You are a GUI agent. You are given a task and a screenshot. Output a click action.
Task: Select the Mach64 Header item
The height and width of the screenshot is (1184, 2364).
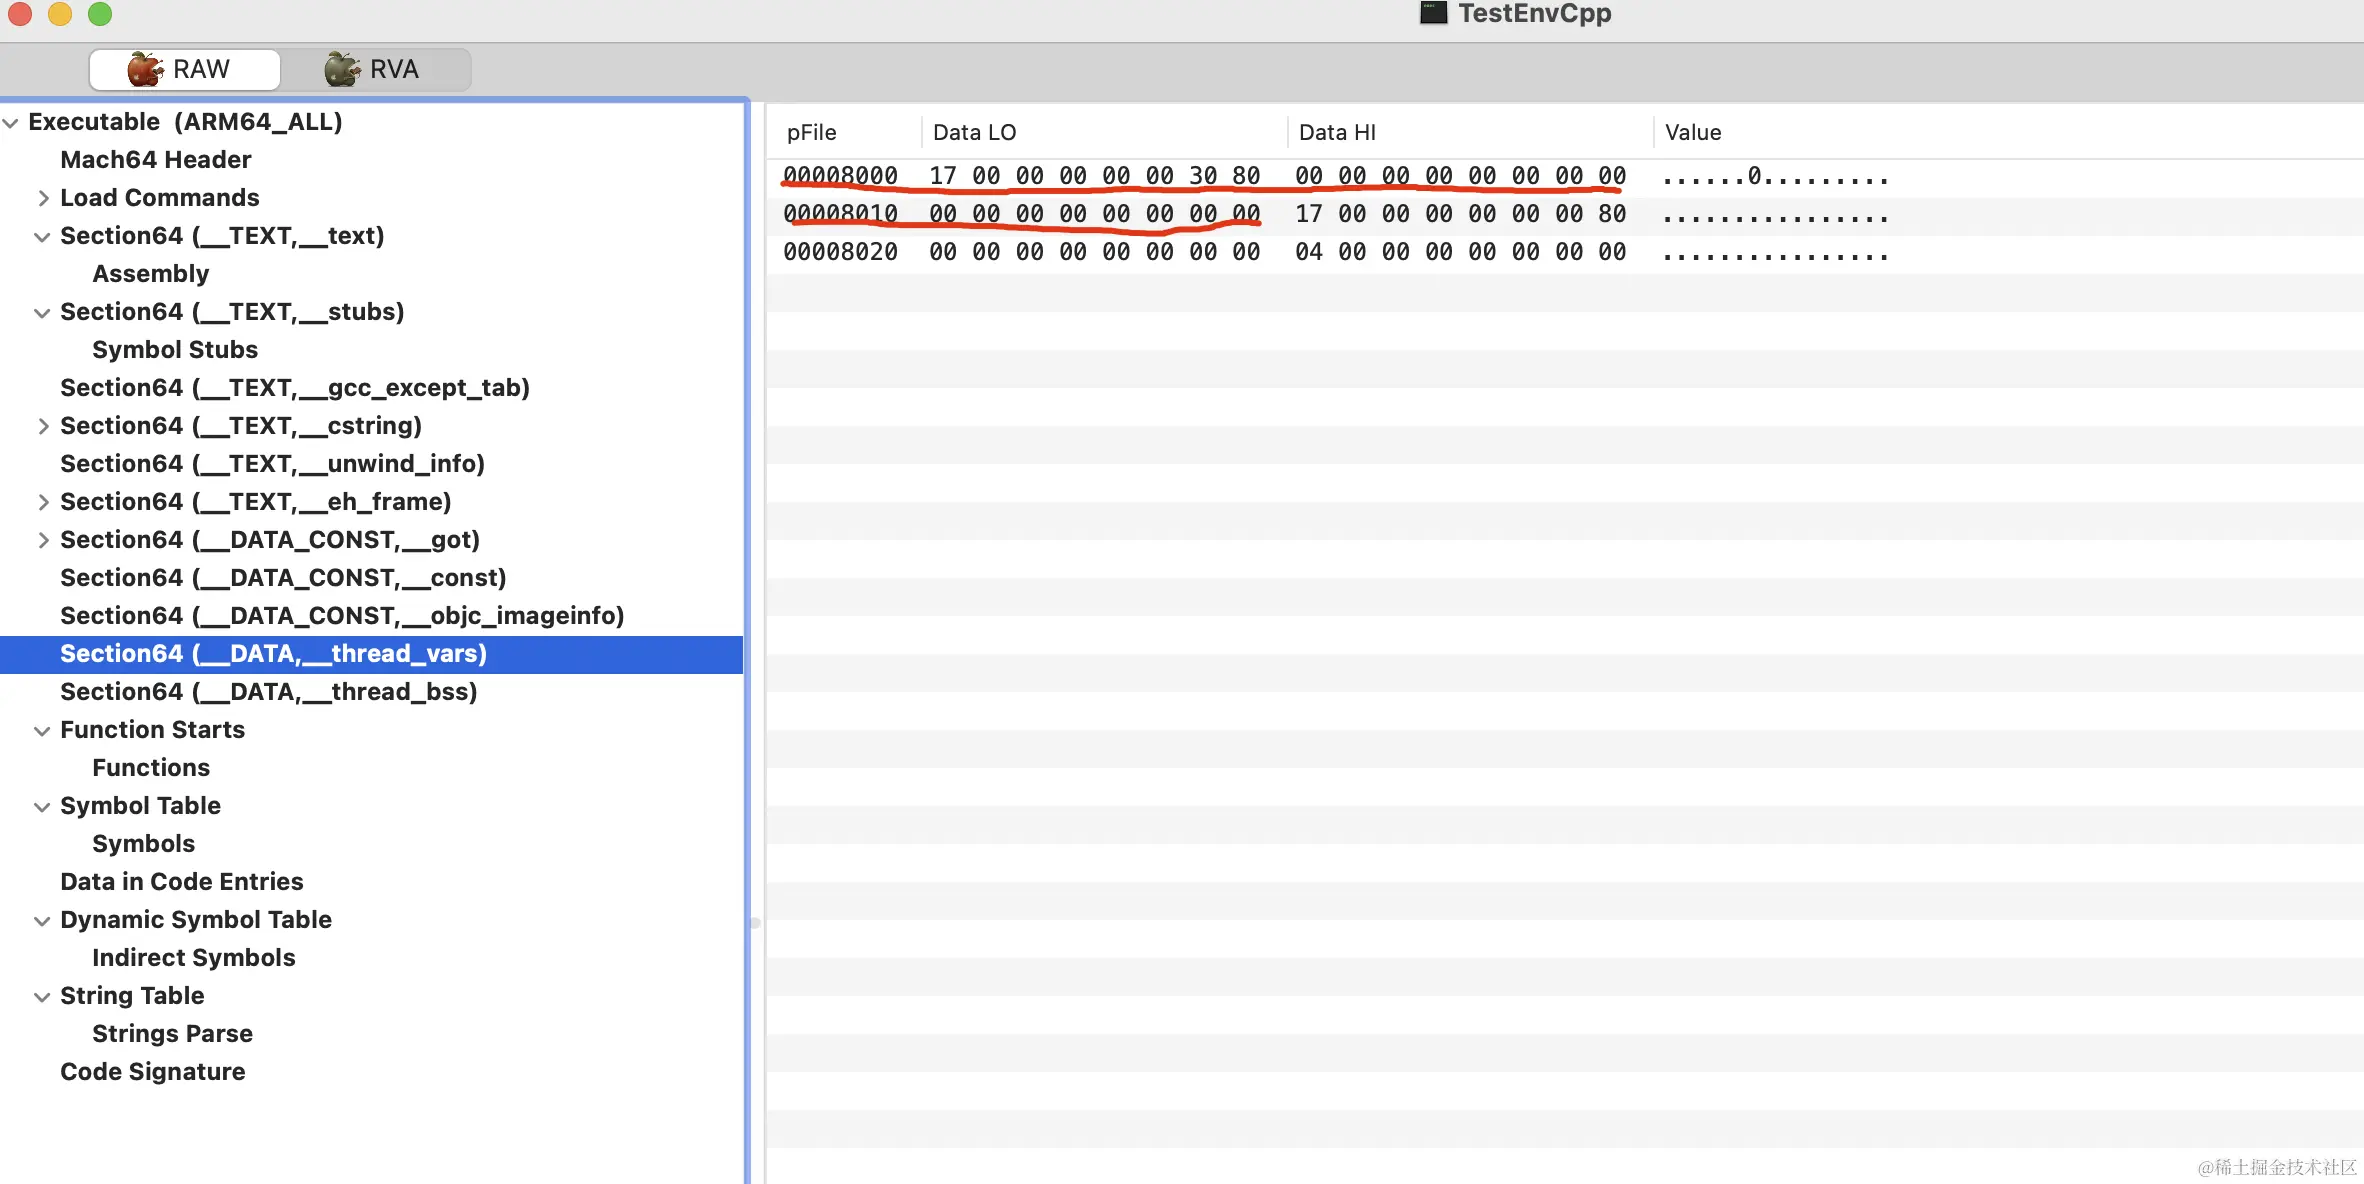pyautogui.click(x=155, y=160)
